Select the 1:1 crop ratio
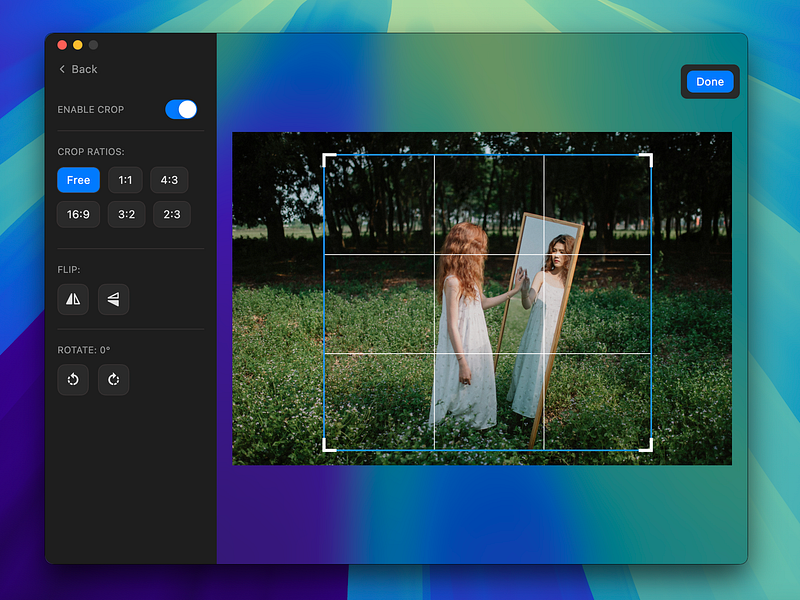 125,180
